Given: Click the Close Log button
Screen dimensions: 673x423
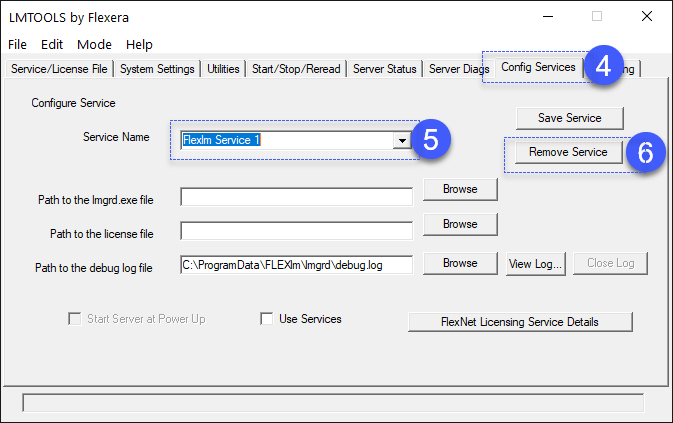Looking at the screenshot, I should coord(610,263).
